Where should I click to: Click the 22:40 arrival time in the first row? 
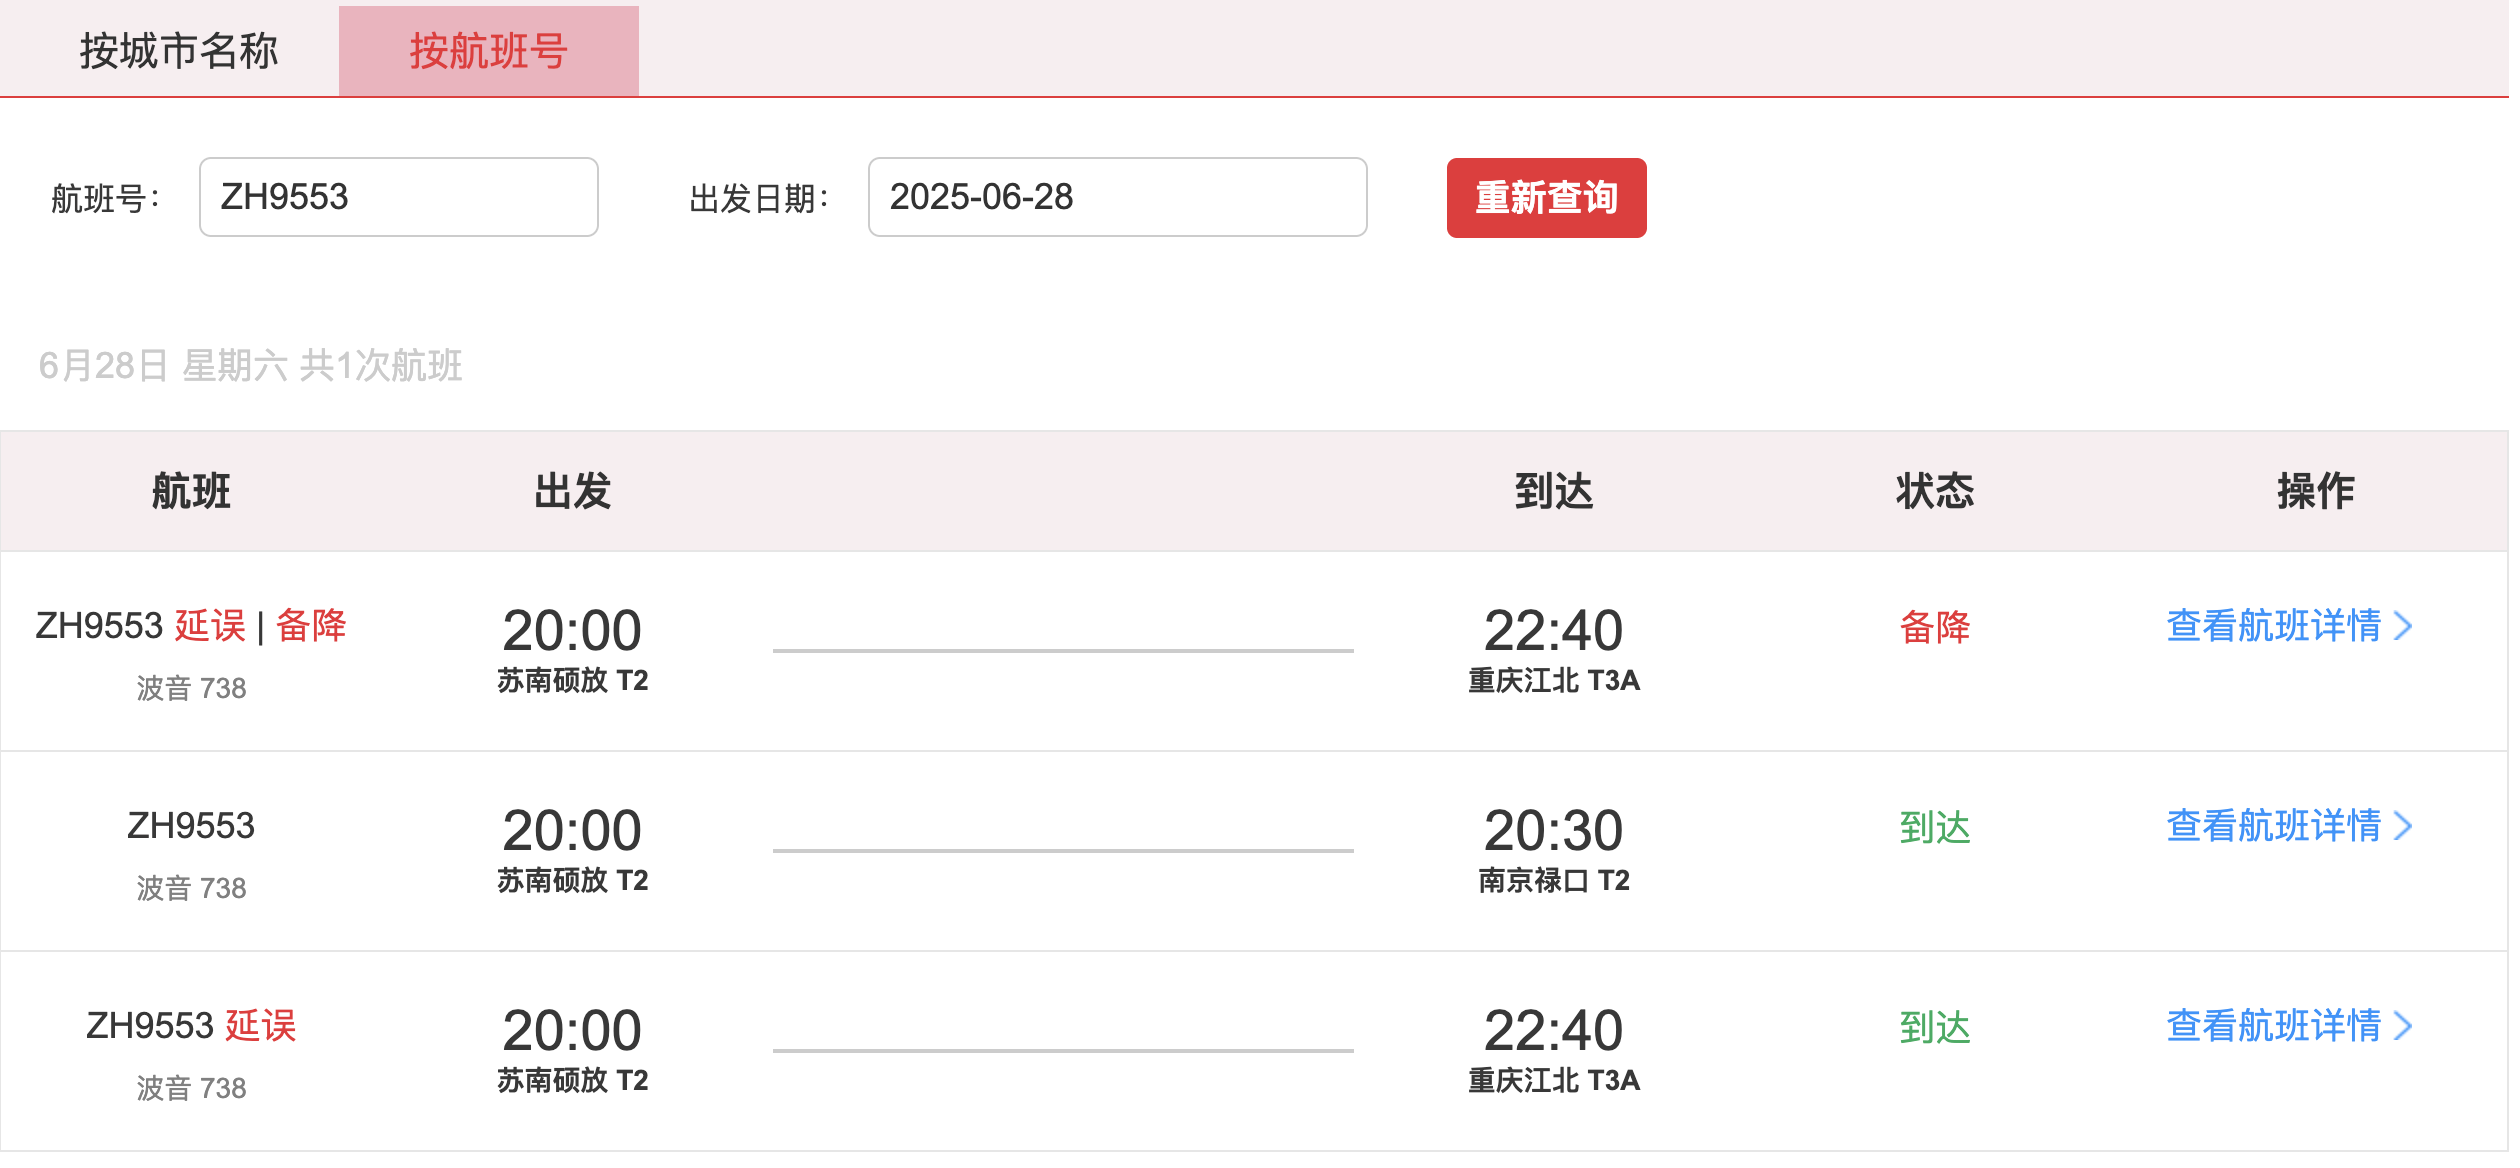[1552, 631]
